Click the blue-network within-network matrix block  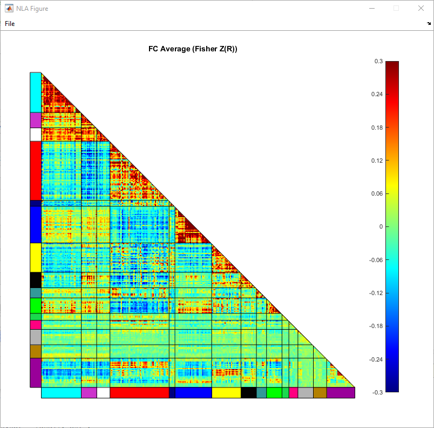coord(188,230)
